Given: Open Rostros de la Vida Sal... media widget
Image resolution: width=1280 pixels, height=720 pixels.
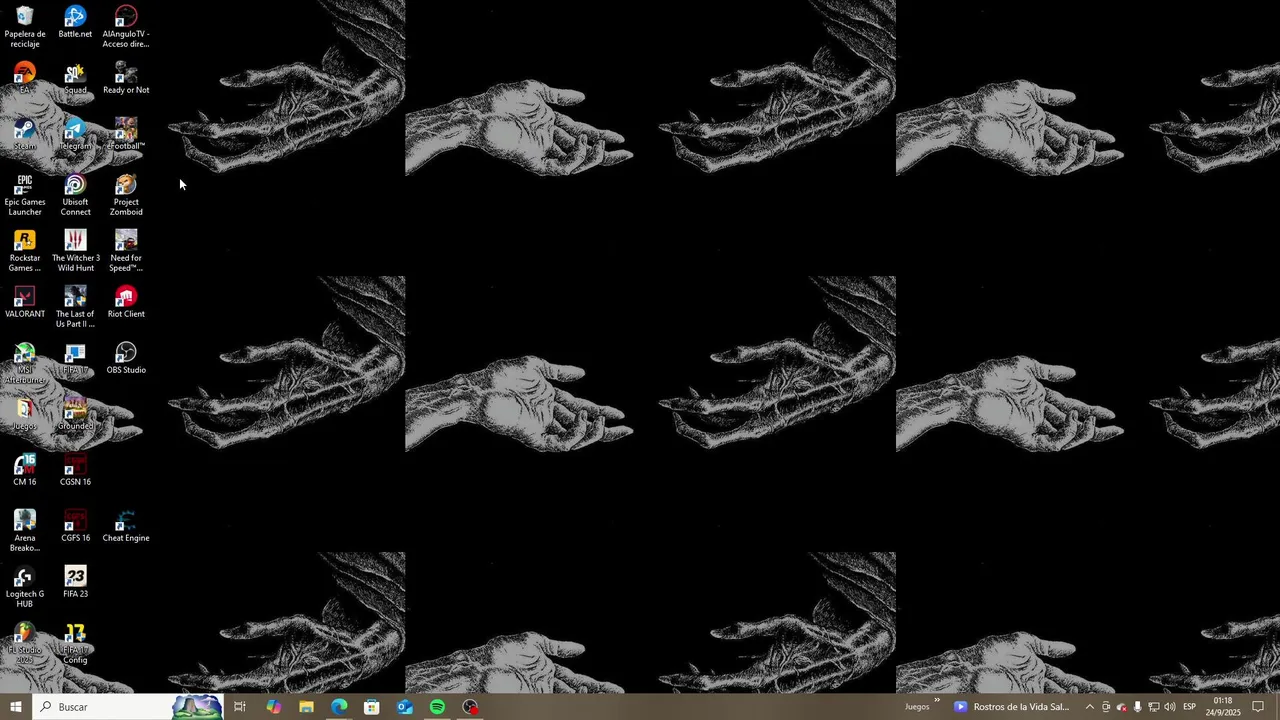Looking at the screenshot, I should click(1011, 707).
